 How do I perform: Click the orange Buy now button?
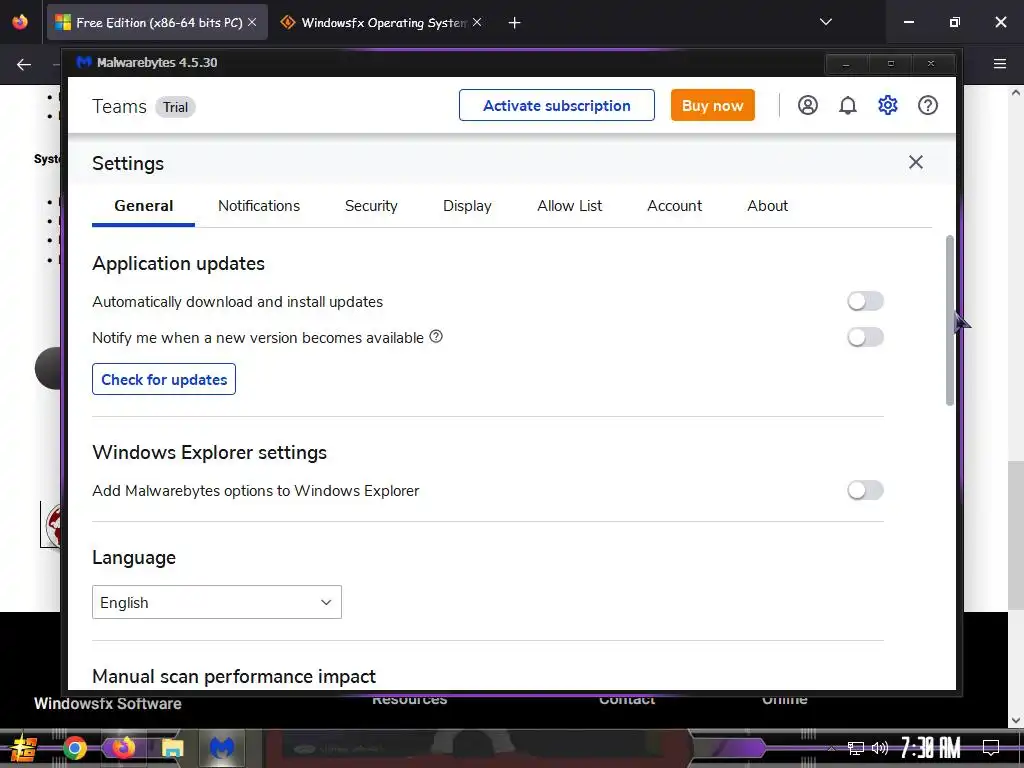coord(712,105)
